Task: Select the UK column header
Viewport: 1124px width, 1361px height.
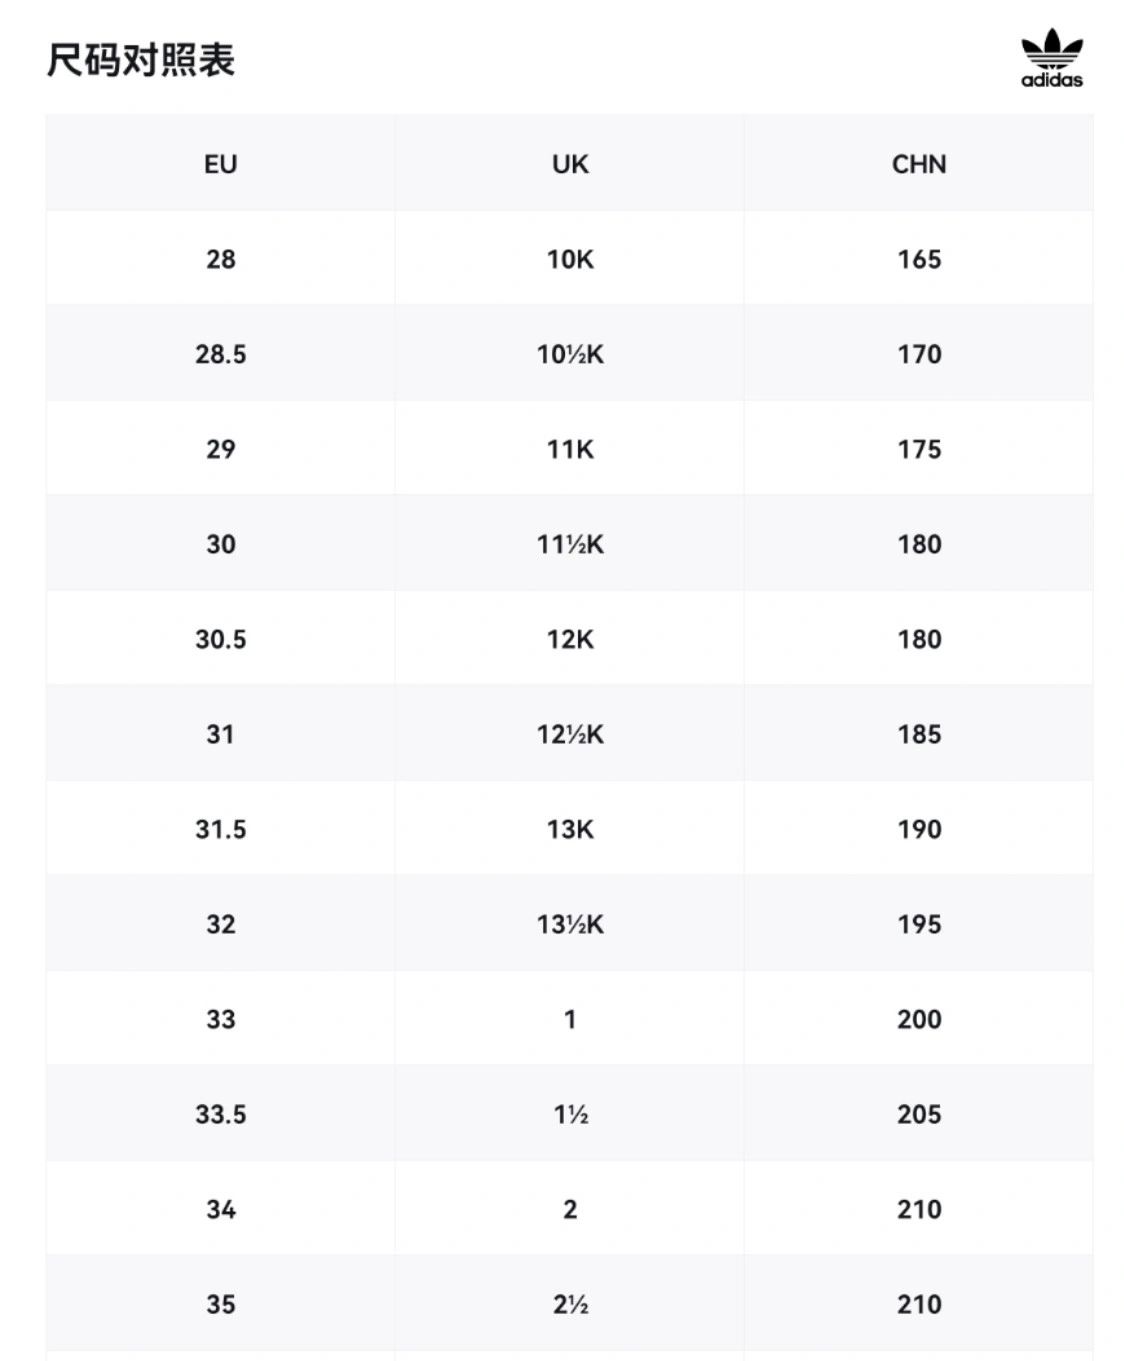Action: coord(570,164)
